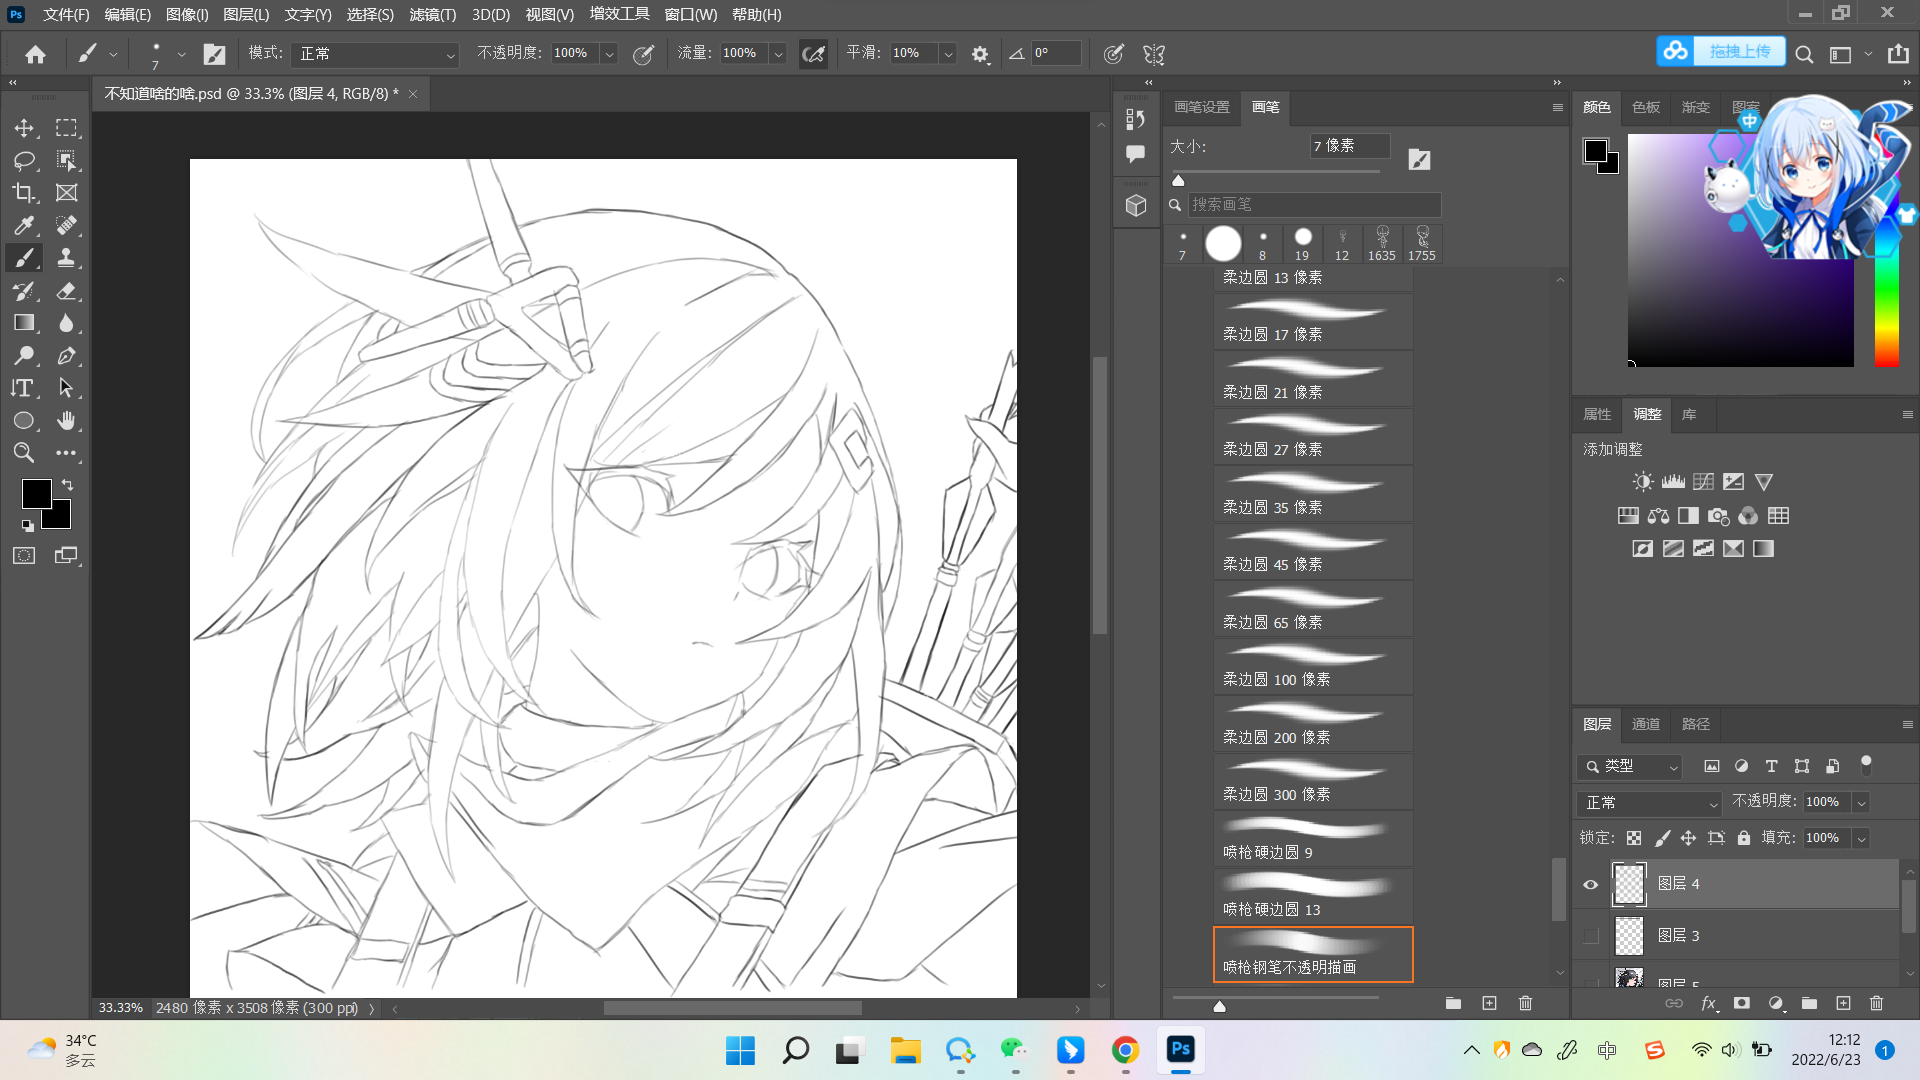This screenshot has height=1080, width=1920.
Task: Select brush preset 喷枪钢笔不透明描画
Action: point(1313,954)
